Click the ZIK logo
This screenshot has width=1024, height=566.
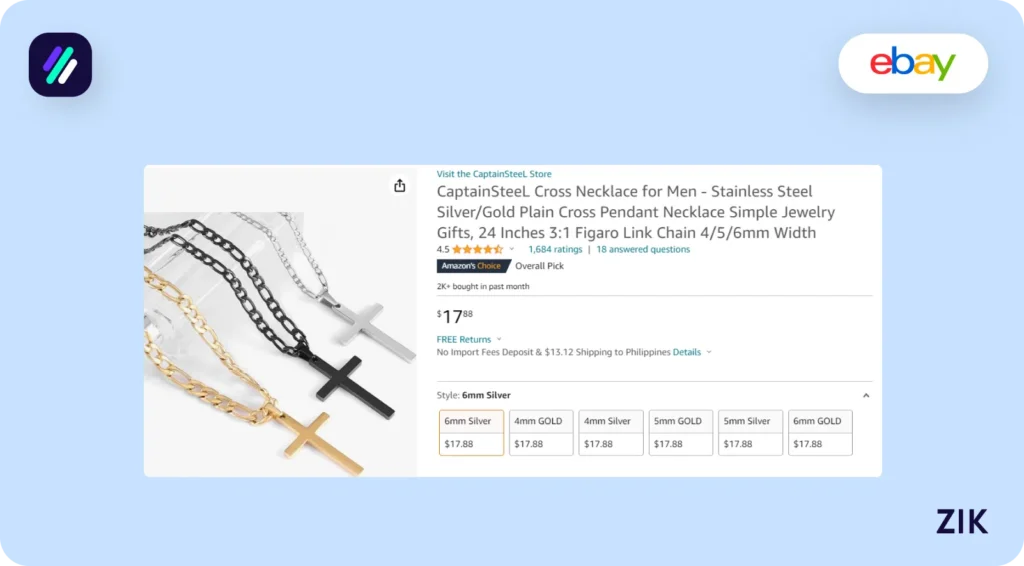pos(961,521)
